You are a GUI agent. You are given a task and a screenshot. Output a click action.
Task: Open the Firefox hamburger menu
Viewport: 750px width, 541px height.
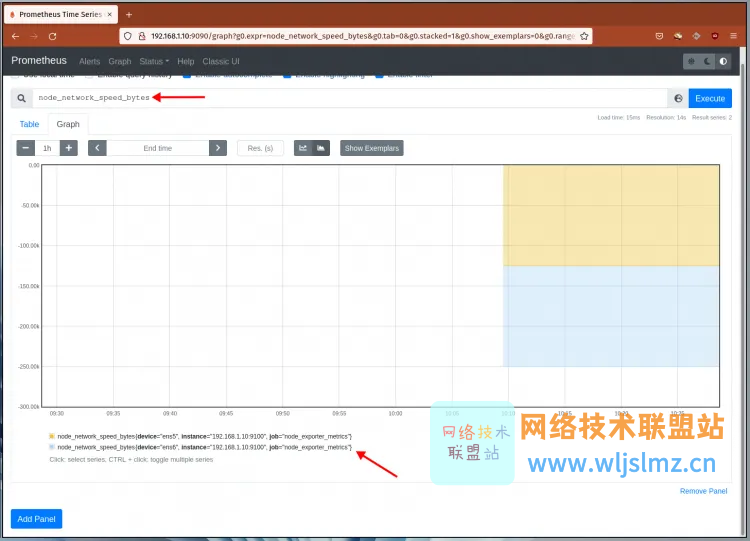click(x=733, y=36)
